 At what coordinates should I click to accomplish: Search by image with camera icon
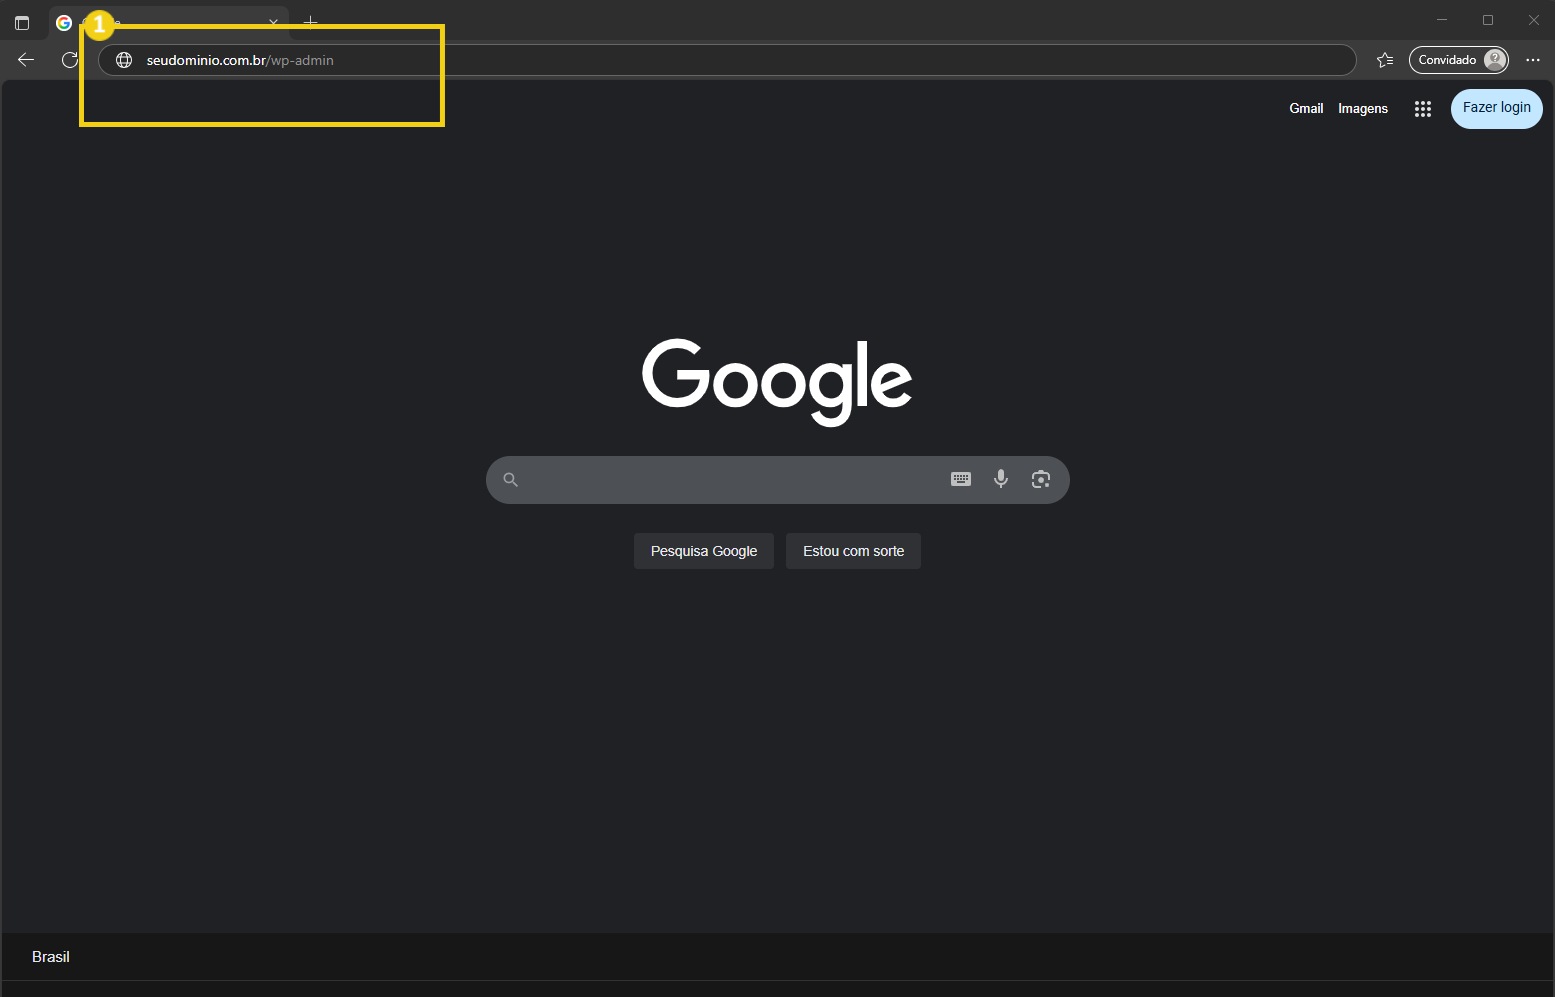(x=1041, y=479)
